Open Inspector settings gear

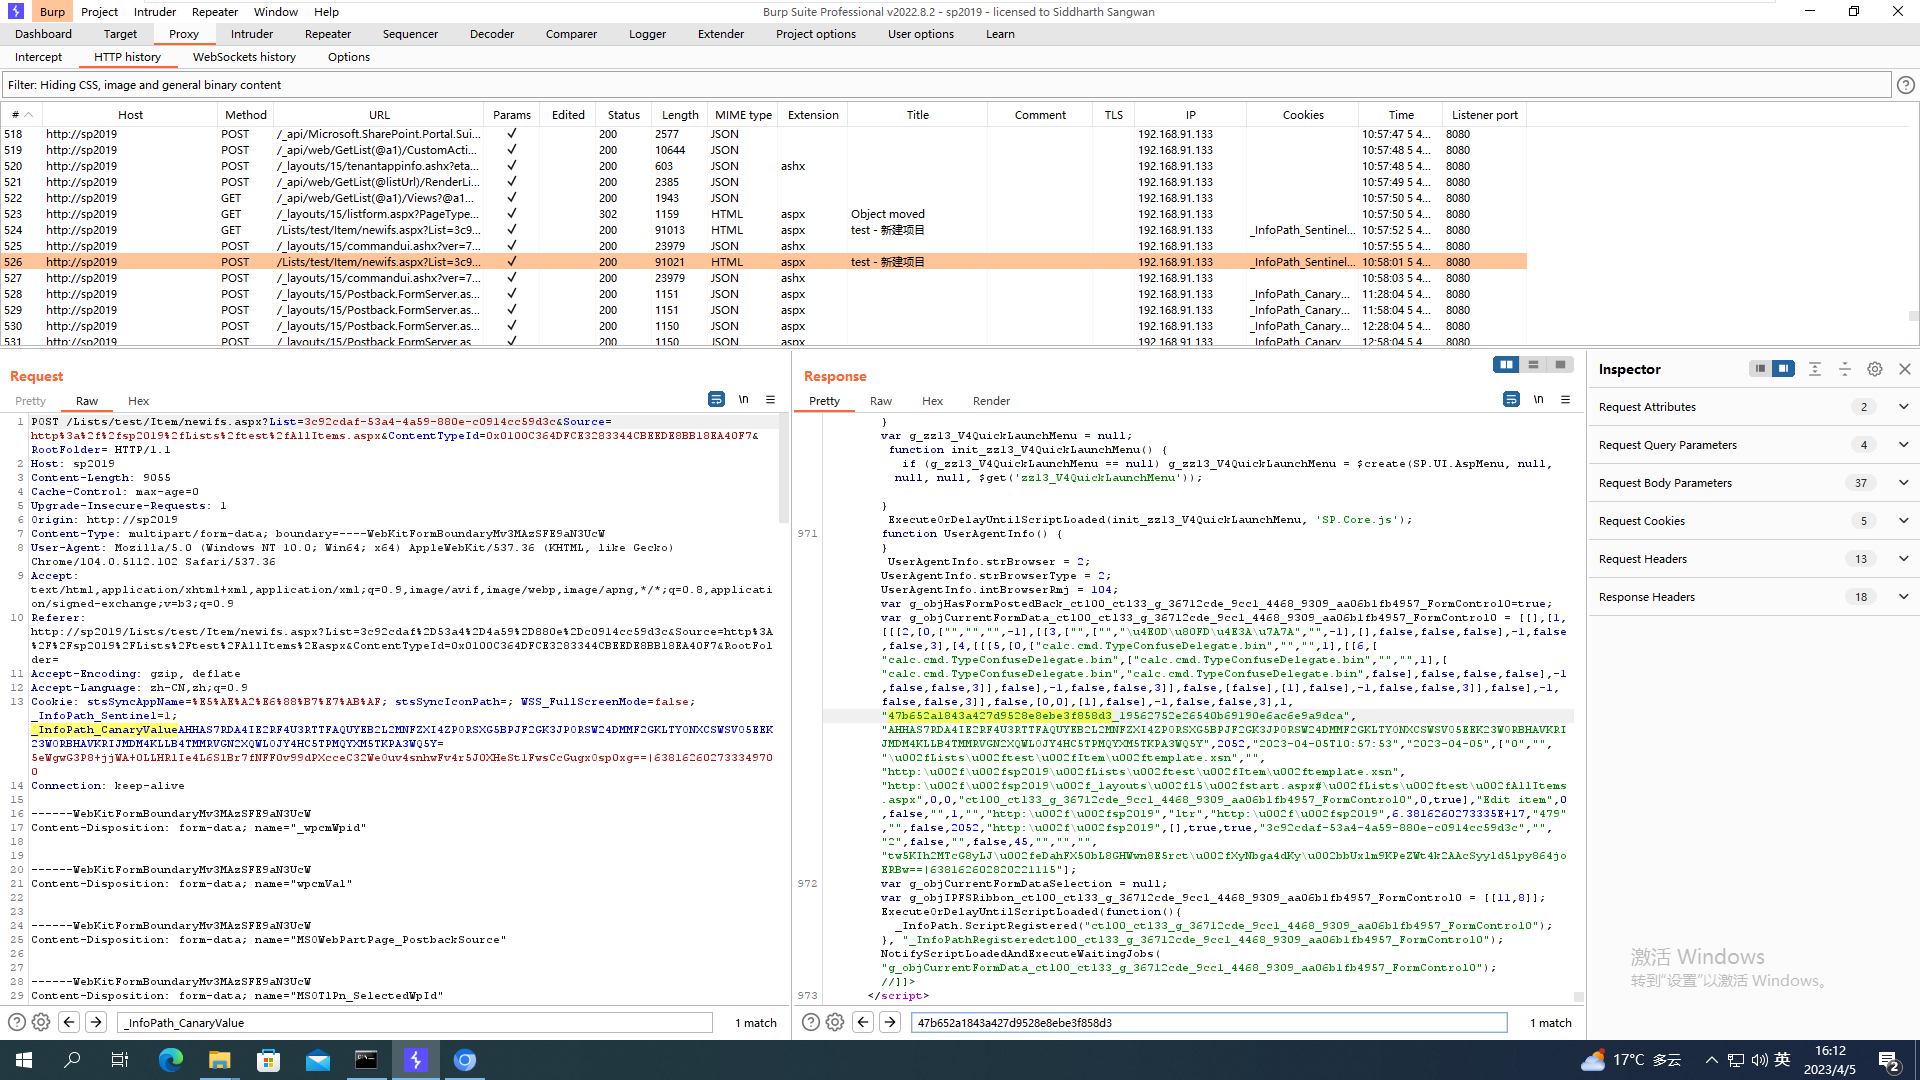(1875, 369)
